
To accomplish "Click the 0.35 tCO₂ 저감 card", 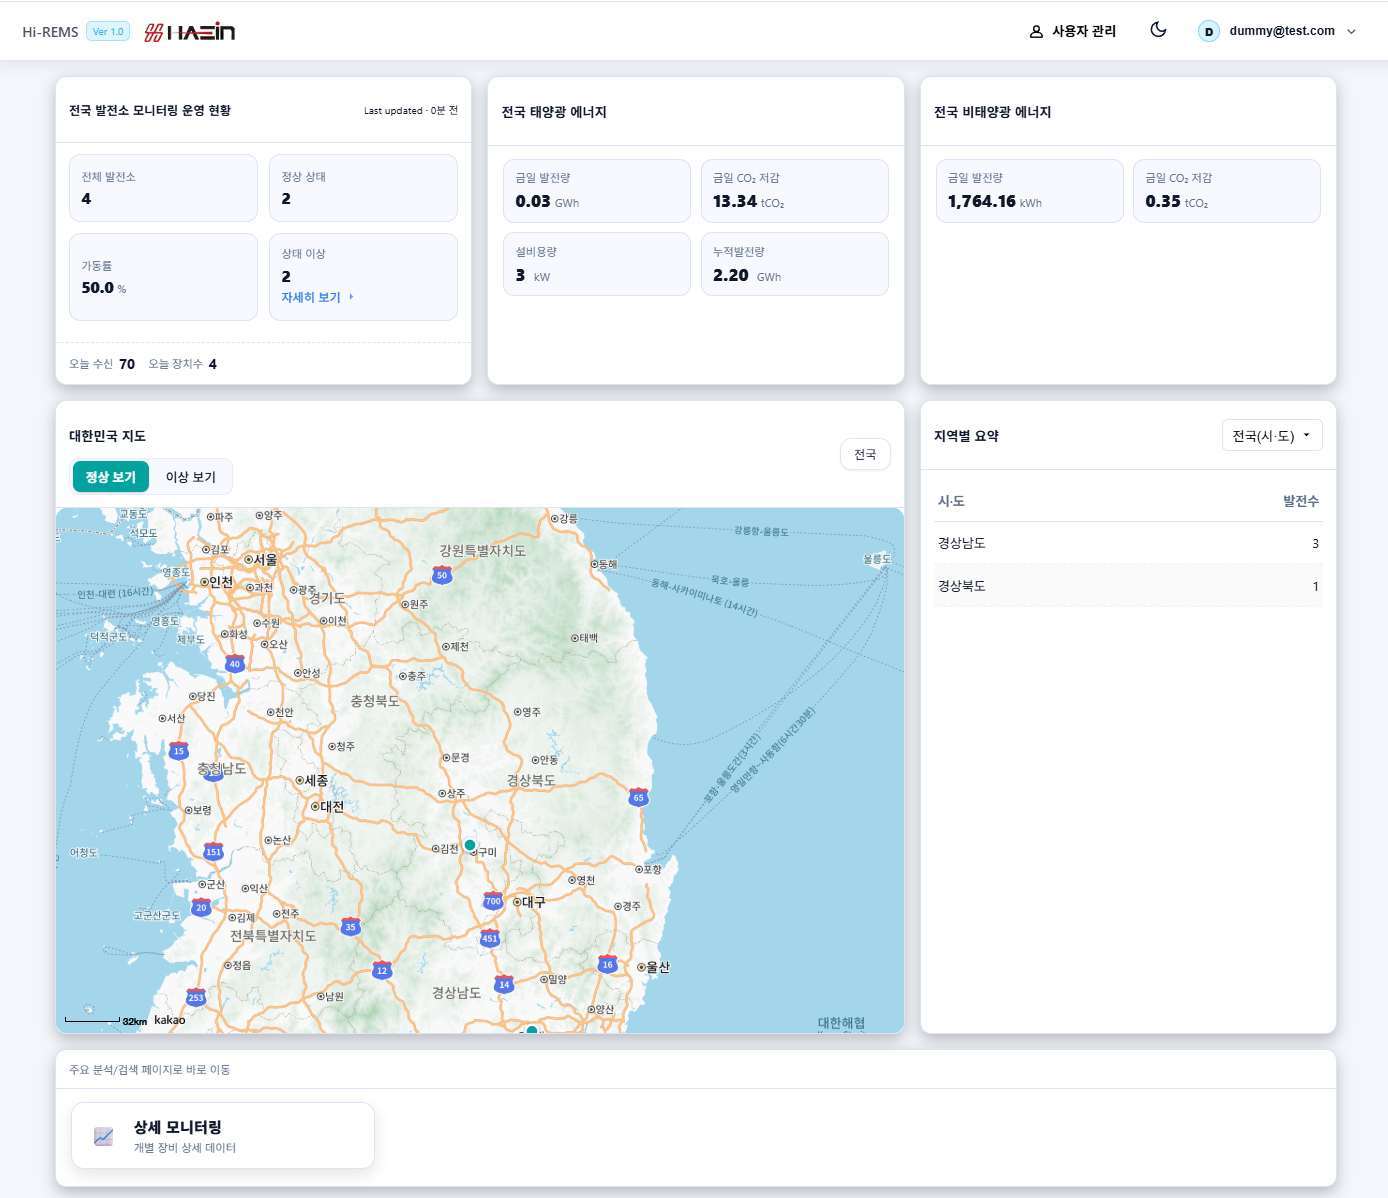I will pos(1227,191).
